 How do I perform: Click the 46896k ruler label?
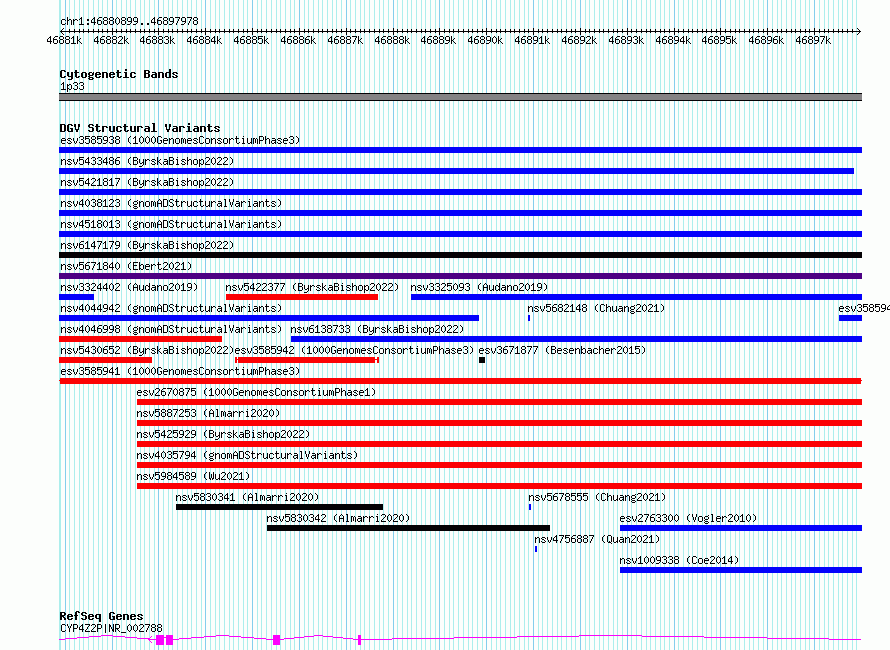(x=766, y=40)
